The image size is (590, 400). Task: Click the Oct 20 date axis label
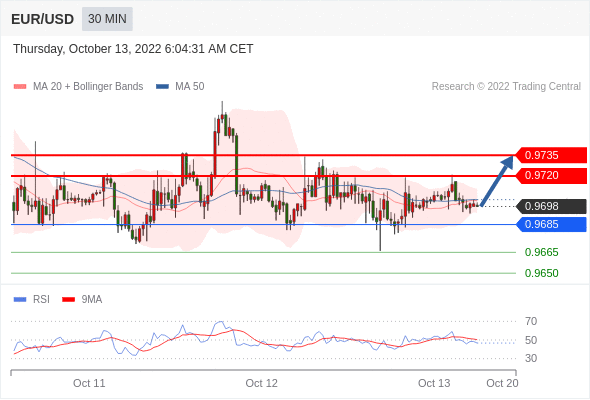coord(502,383)
